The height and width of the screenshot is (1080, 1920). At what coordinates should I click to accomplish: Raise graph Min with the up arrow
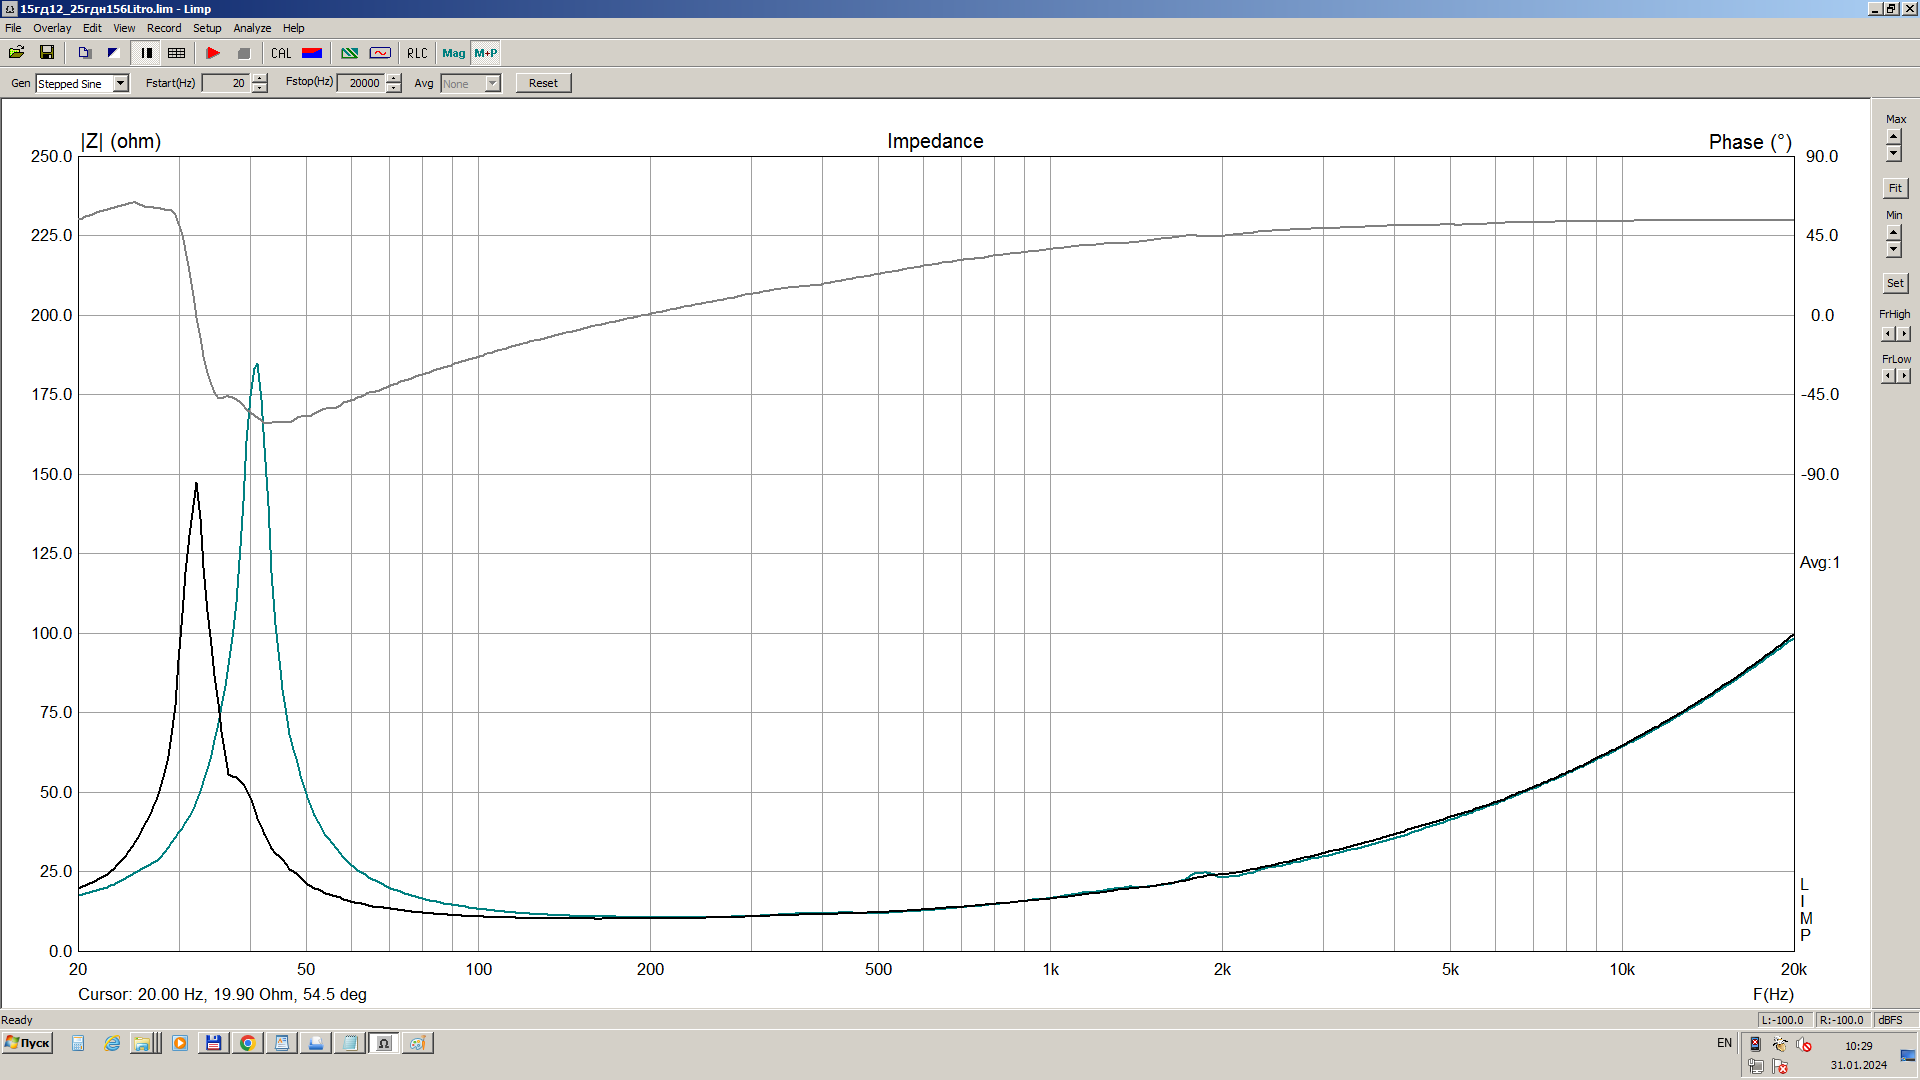1893,232
